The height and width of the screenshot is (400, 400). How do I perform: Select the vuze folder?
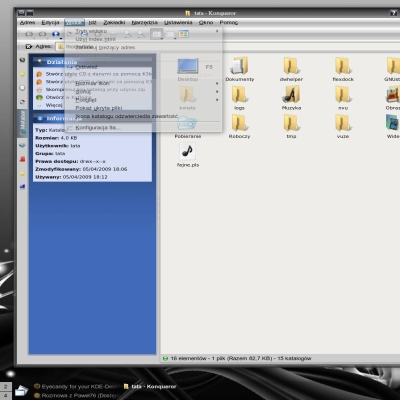click(x=343, y=126)
